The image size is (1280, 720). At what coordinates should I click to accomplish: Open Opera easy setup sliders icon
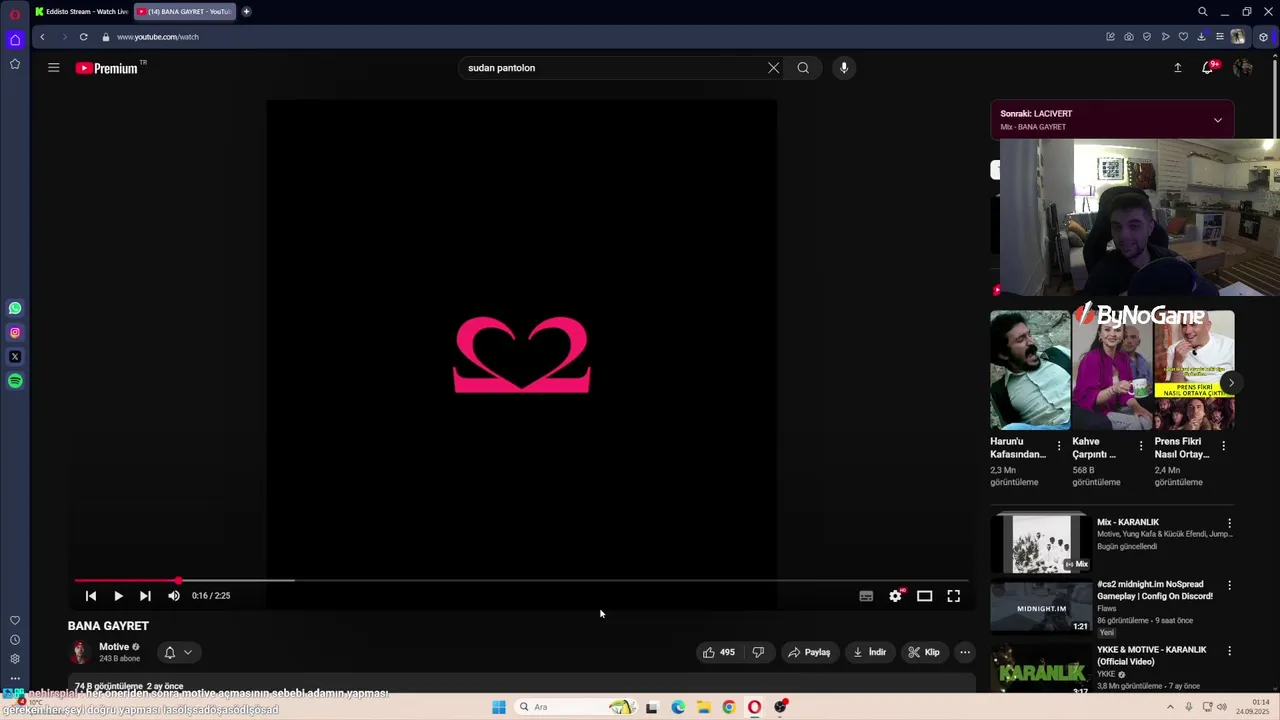tap(1219, 37)
